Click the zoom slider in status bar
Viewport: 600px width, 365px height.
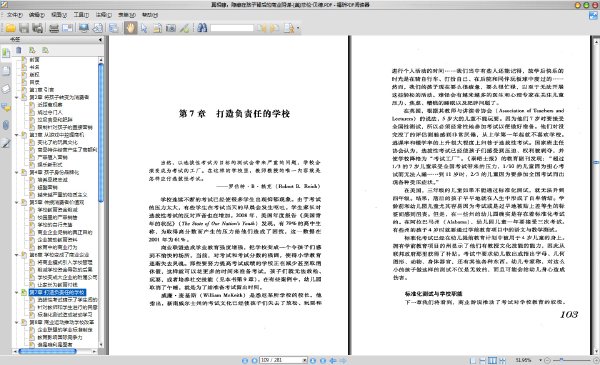point(572,360)
